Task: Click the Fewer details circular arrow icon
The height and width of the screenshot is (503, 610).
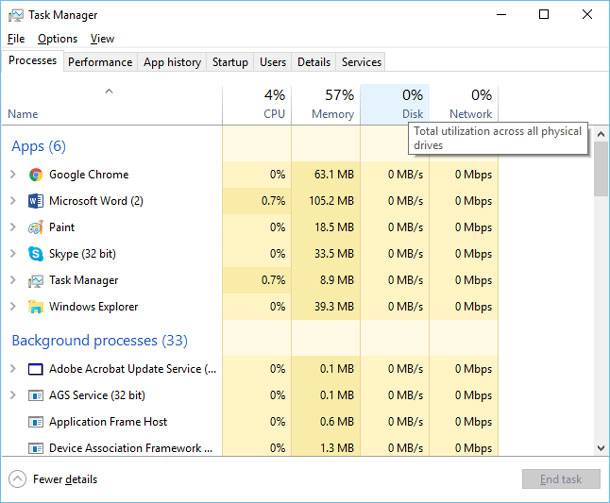Action: 18,479
